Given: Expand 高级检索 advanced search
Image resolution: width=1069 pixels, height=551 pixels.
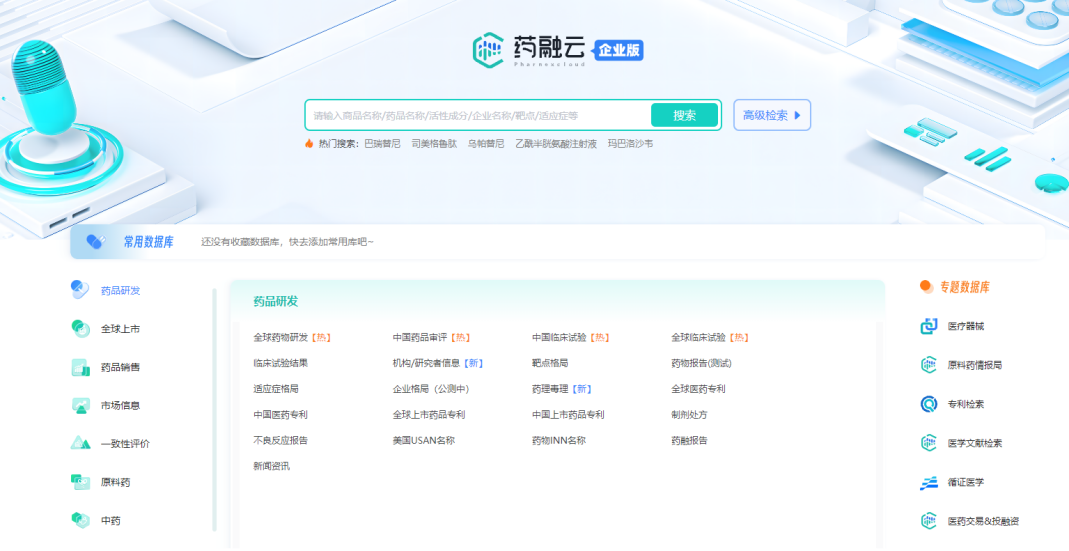Looking at the screenshot, I should tap(771, 115).
